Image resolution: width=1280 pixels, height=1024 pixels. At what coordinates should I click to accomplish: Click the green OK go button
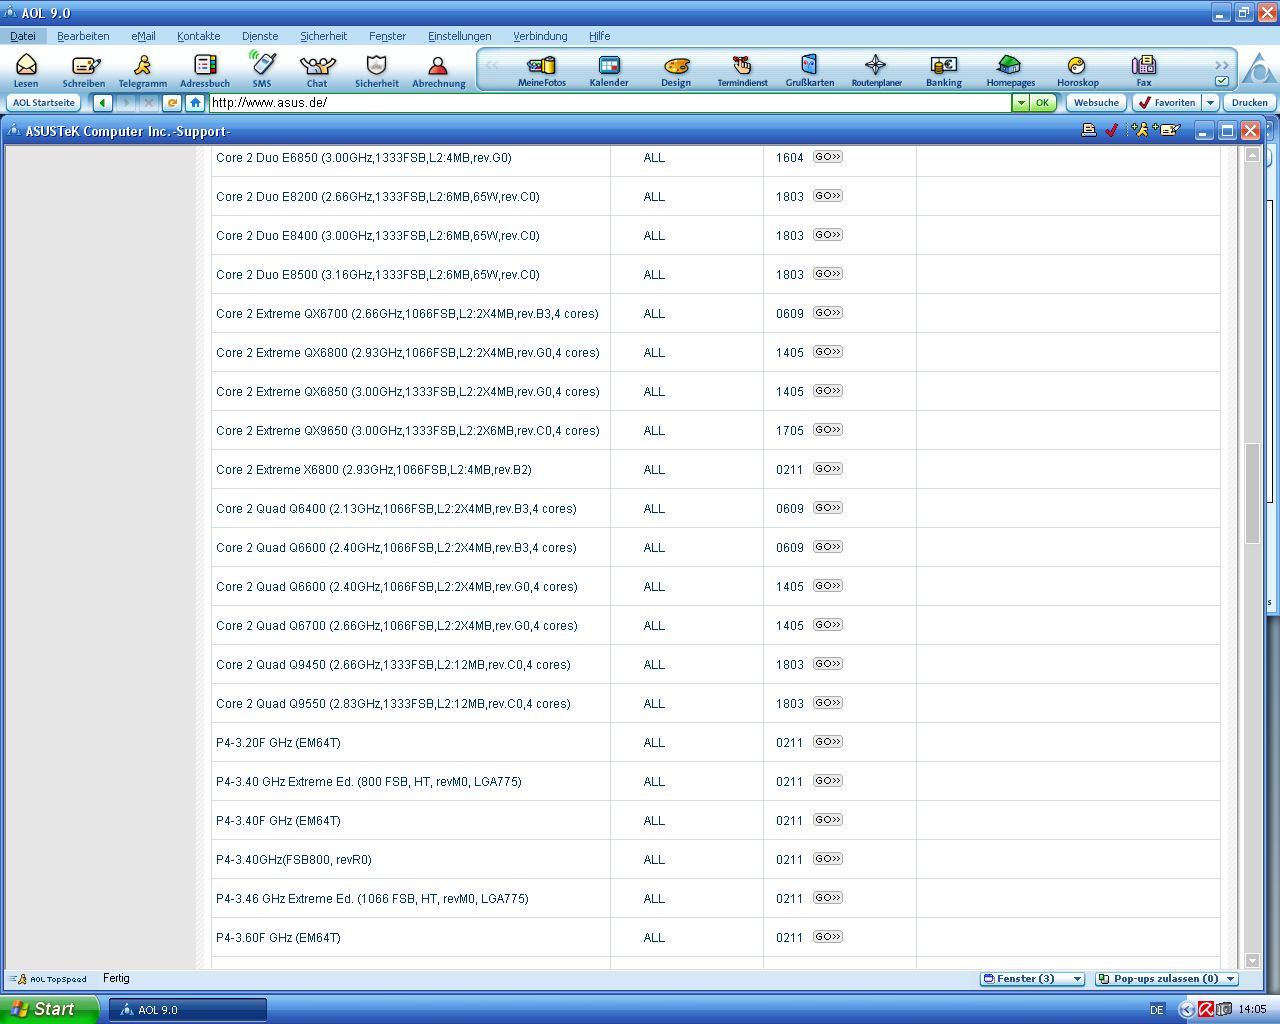pos(1042,103)
